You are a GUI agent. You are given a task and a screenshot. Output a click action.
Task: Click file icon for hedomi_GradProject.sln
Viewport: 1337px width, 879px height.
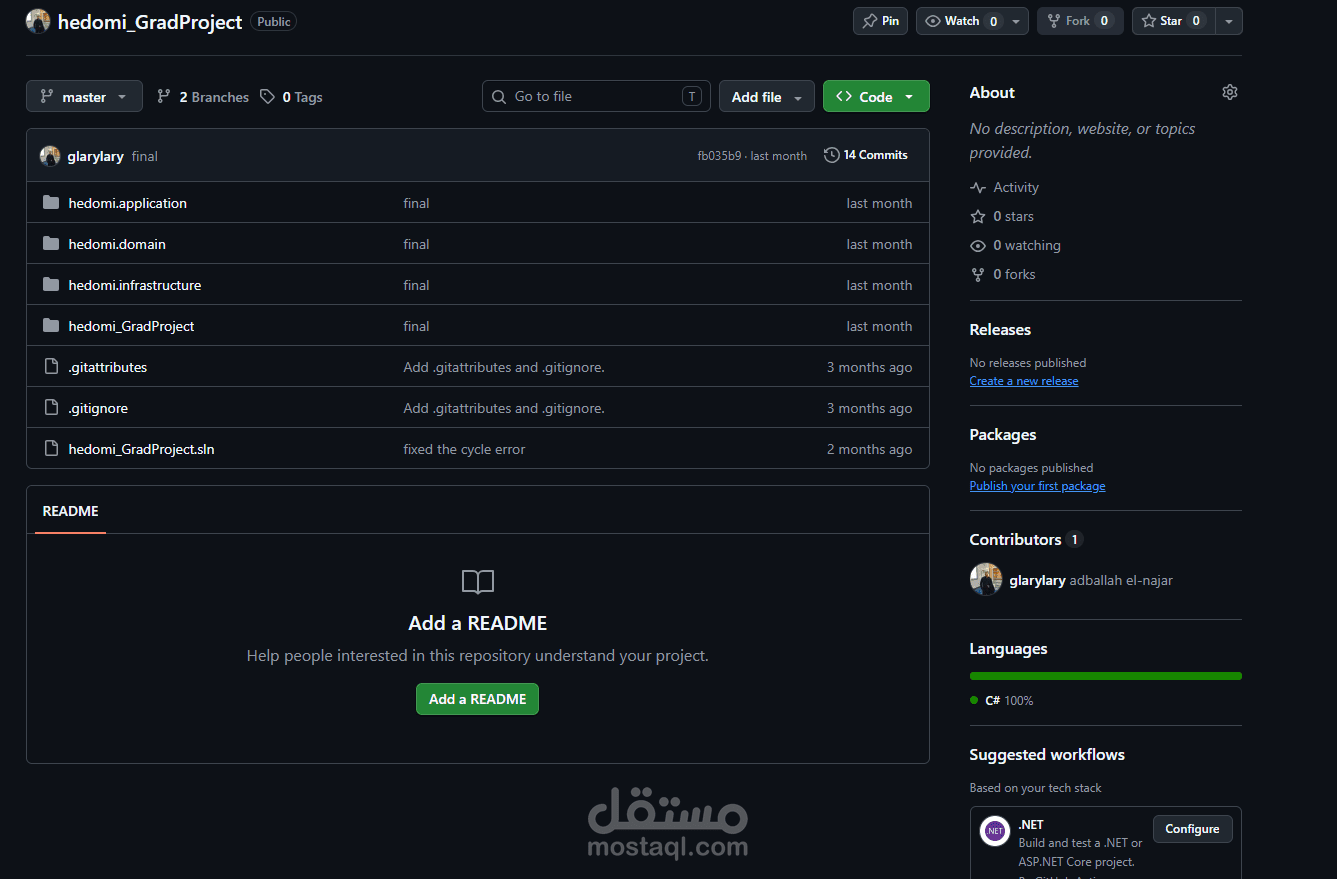(x=51, y=449)
